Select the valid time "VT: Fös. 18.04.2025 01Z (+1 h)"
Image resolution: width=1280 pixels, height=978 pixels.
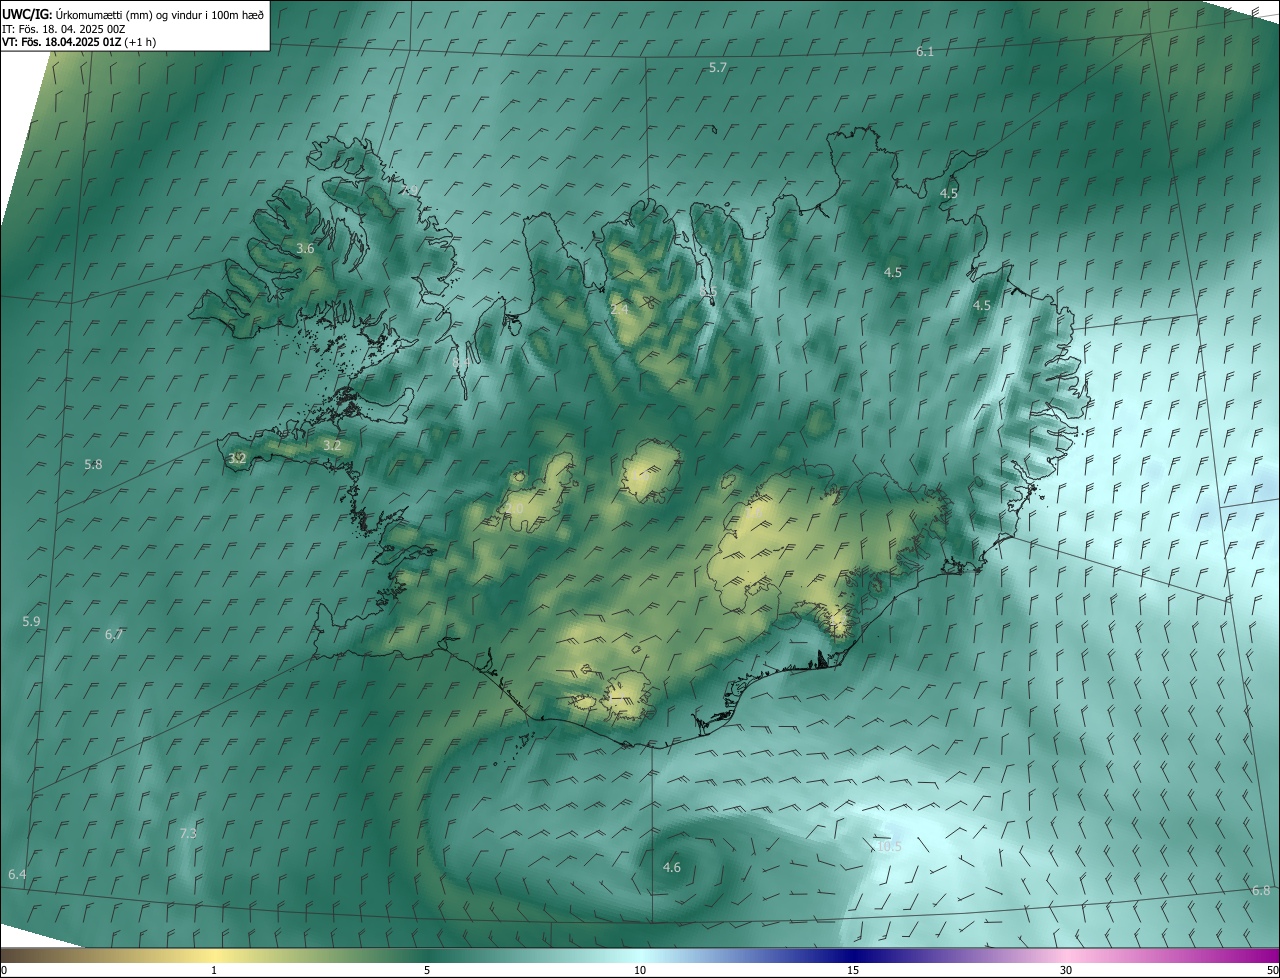pos(78,42)
